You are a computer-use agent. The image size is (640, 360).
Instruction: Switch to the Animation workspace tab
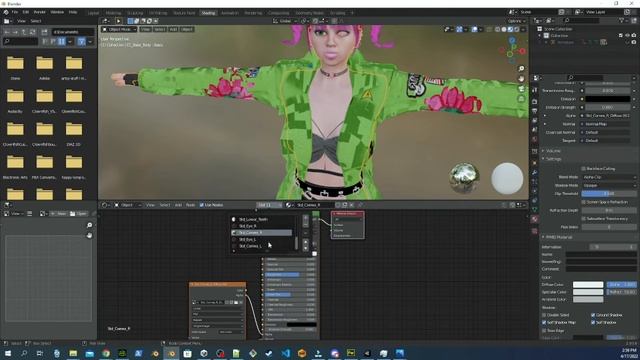(x=229, y=13)
